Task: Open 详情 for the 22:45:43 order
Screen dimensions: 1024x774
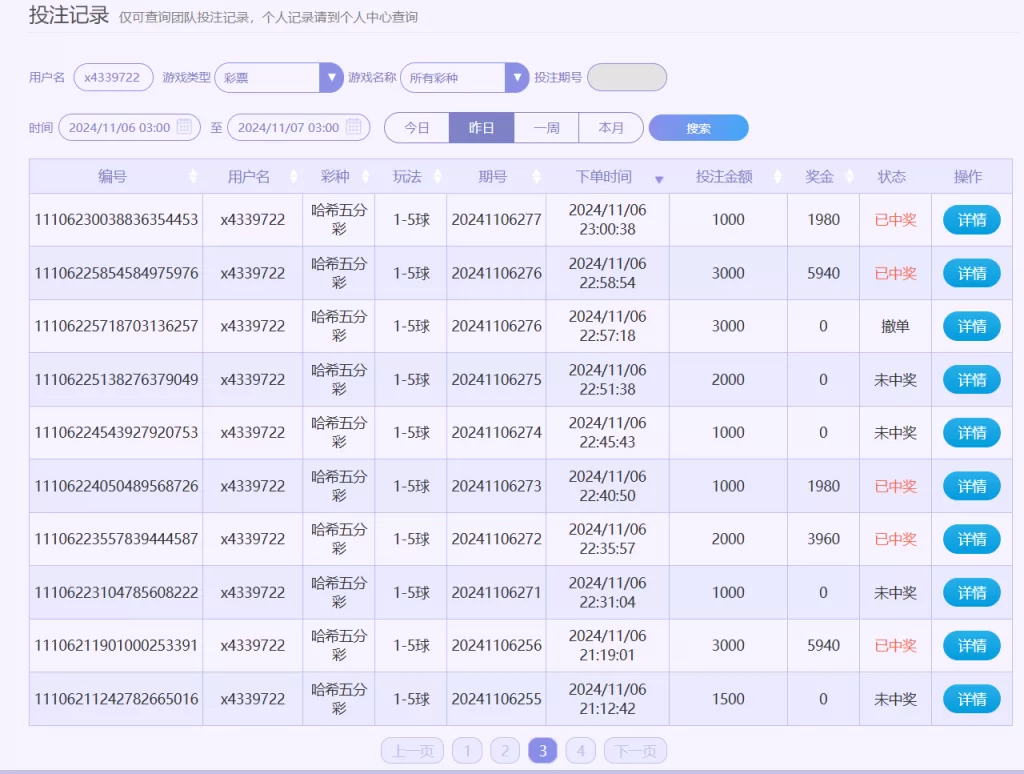Action: [972, 433]
